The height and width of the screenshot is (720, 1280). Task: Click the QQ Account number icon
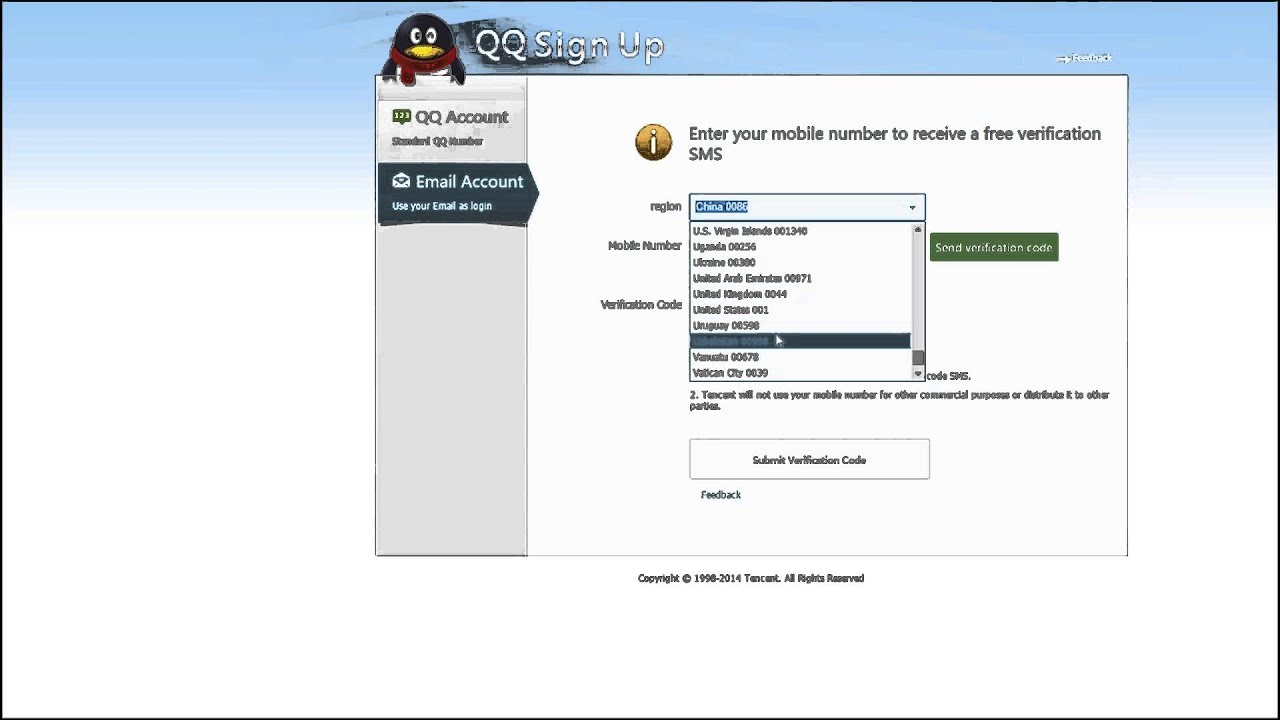pos(401,117)
